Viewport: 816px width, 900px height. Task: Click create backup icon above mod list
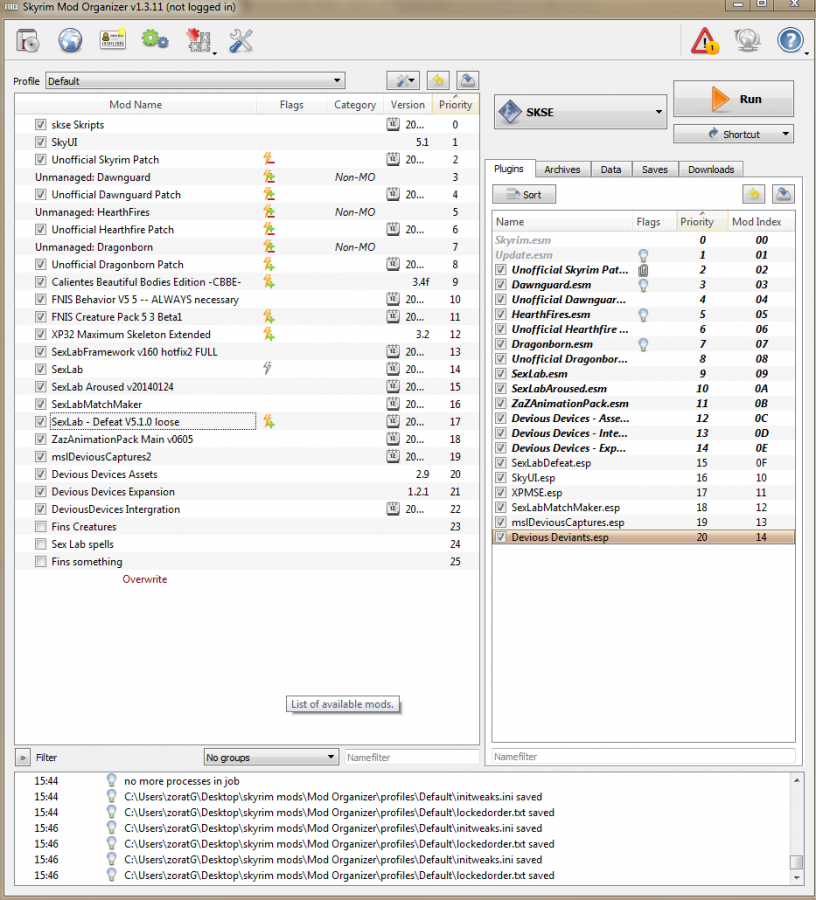click(468, 80)
